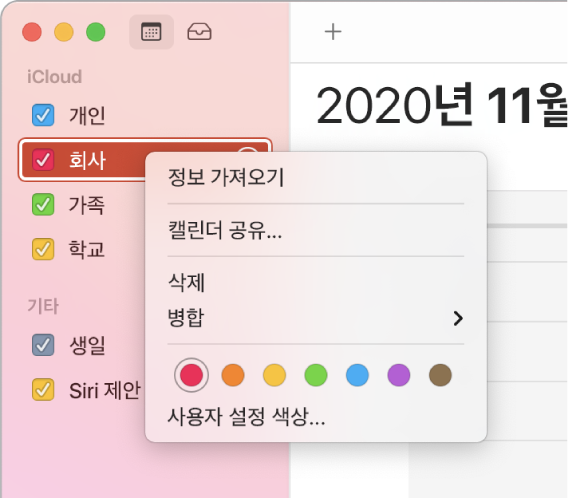Select the 학교 calendar name
Screen dimensions: 569x500
pyautogui.click(x=87, y=249)
